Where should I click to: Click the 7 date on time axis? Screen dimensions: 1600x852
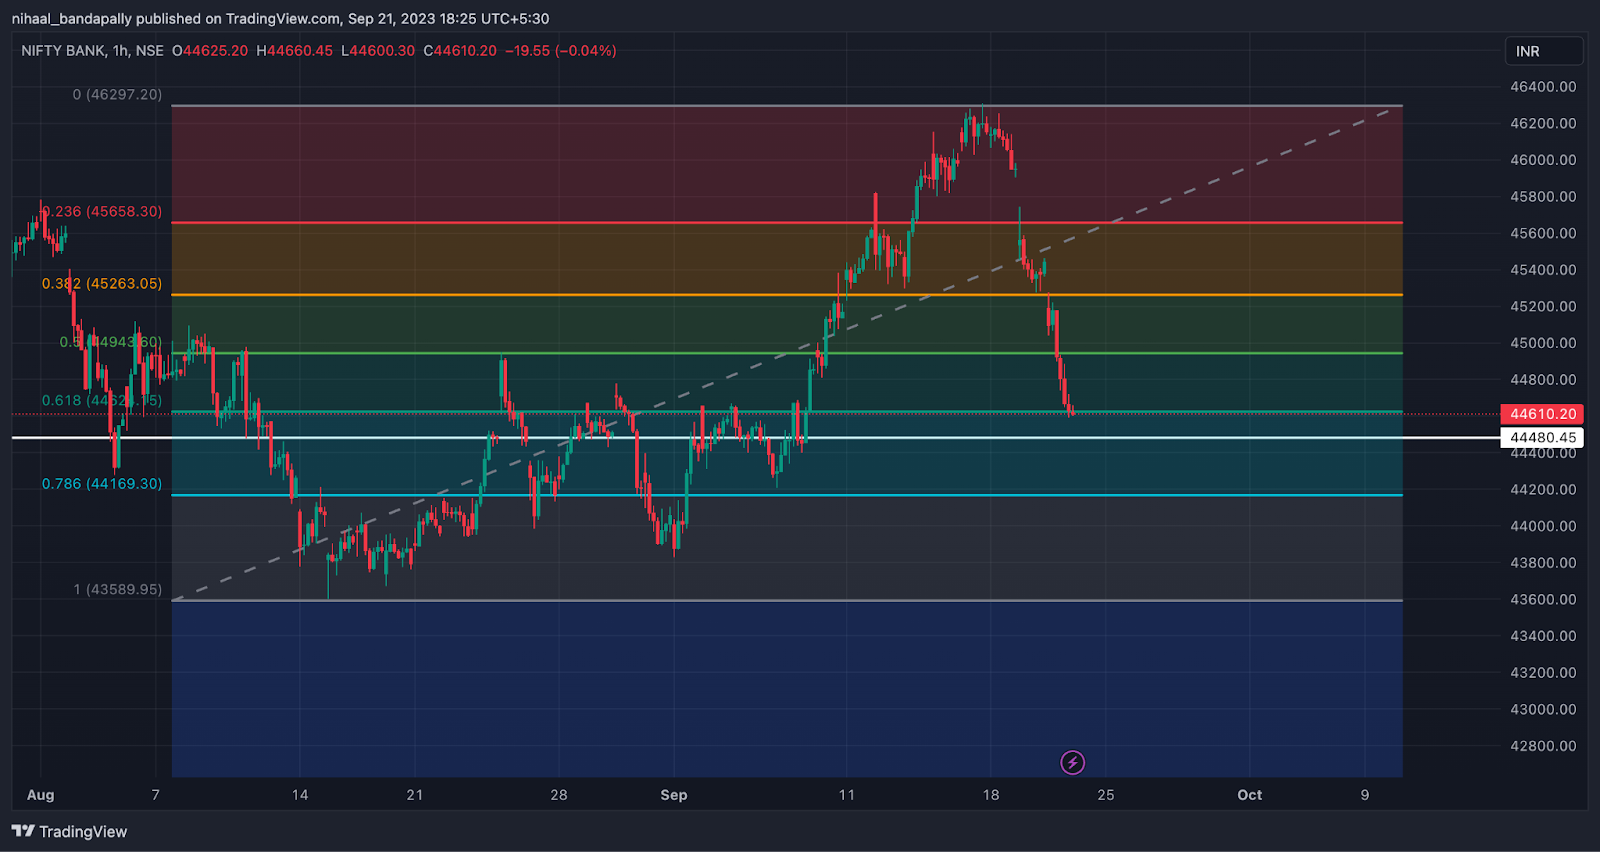pos(155,795)
